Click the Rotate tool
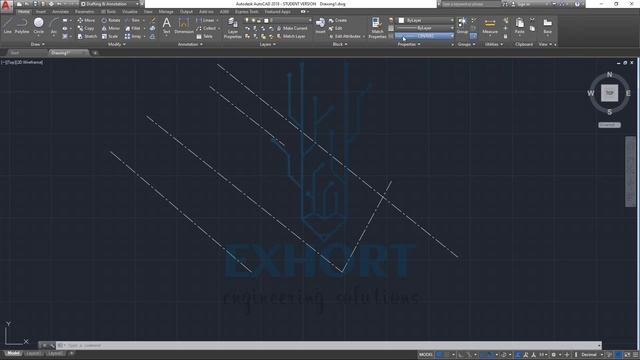The height and width of the screenshot is (360, 640). tap(111, 20)
